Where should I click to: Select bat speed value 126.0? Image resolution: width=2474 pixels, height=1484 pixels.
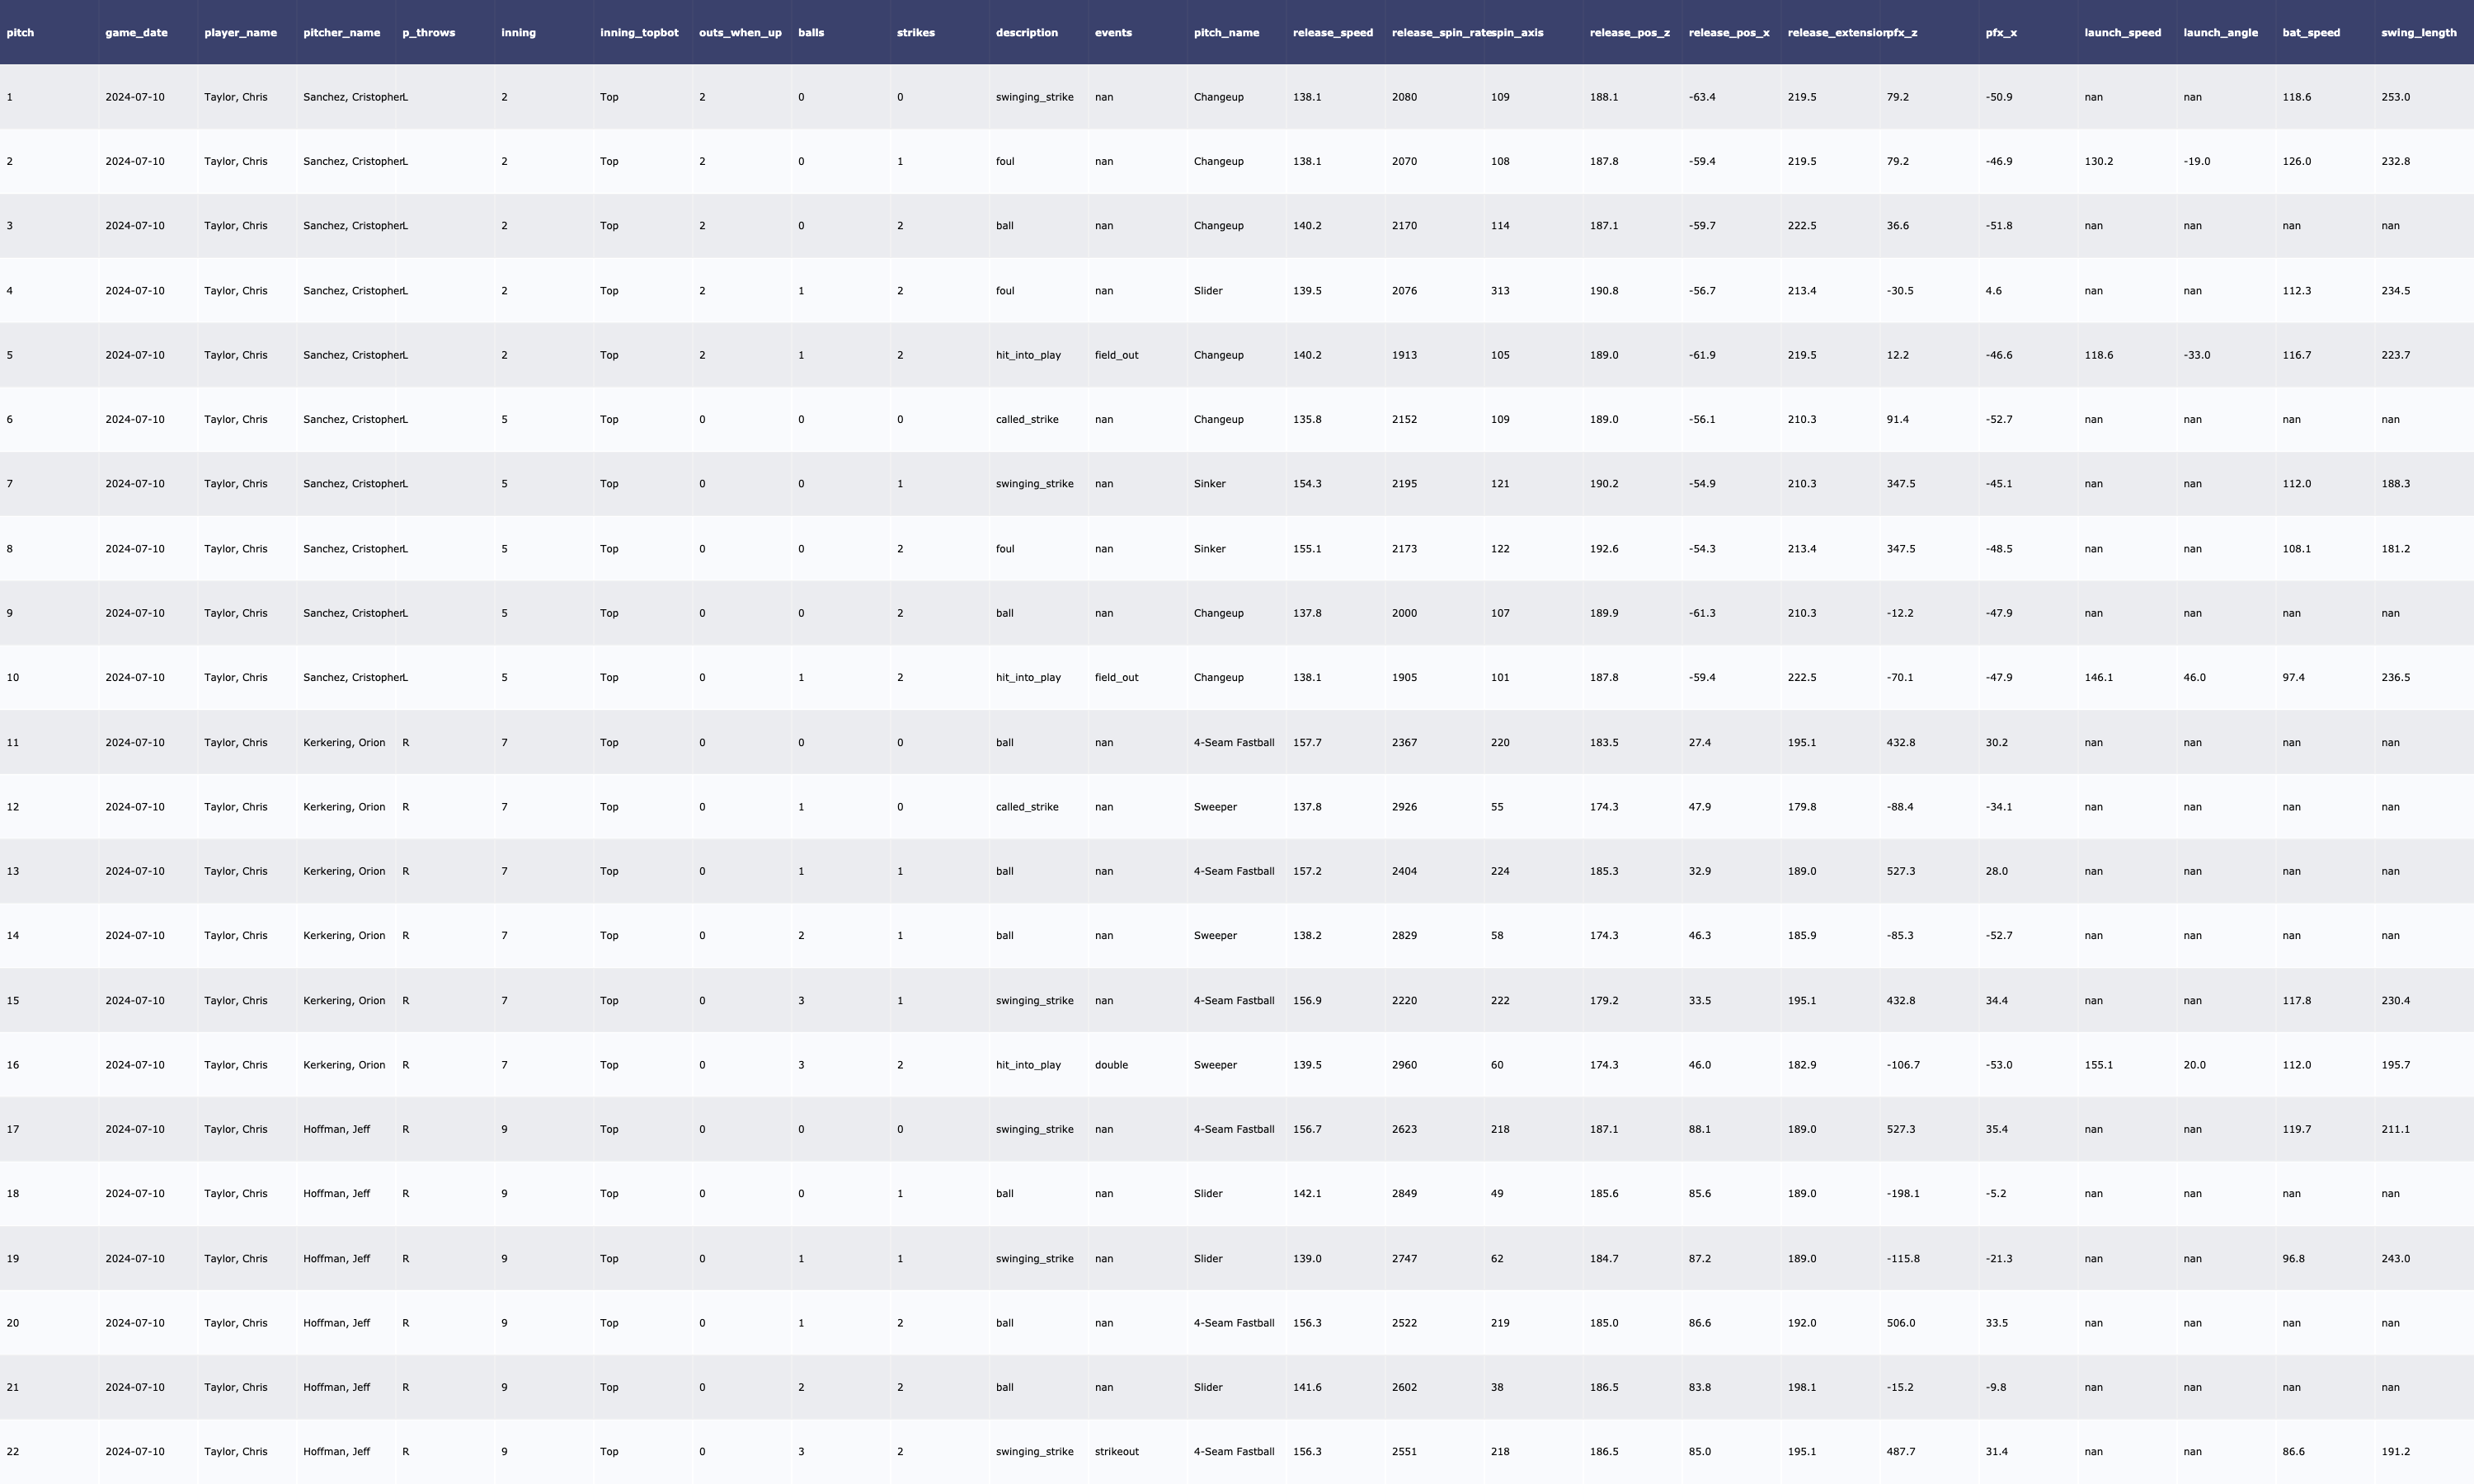pyautogui.click(x=2296, y=161)
